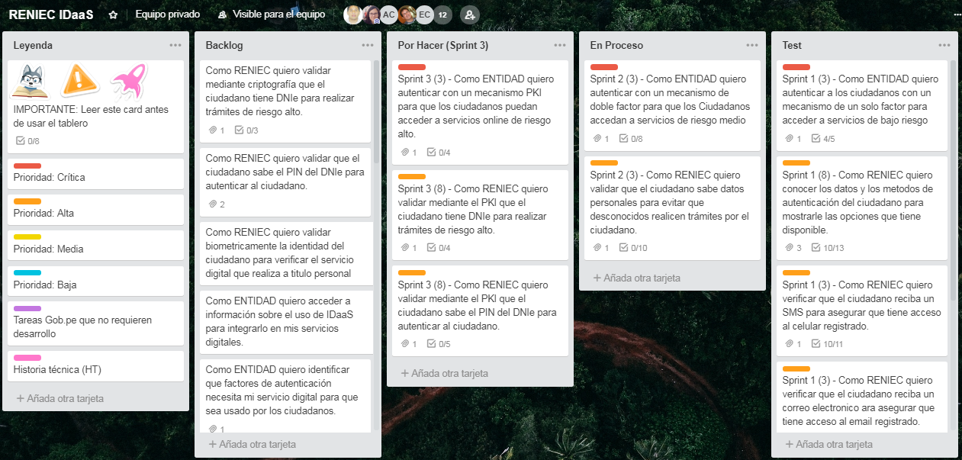Open the invite member icon button
The image size is (962, 460).
click(x=469, y=15)
